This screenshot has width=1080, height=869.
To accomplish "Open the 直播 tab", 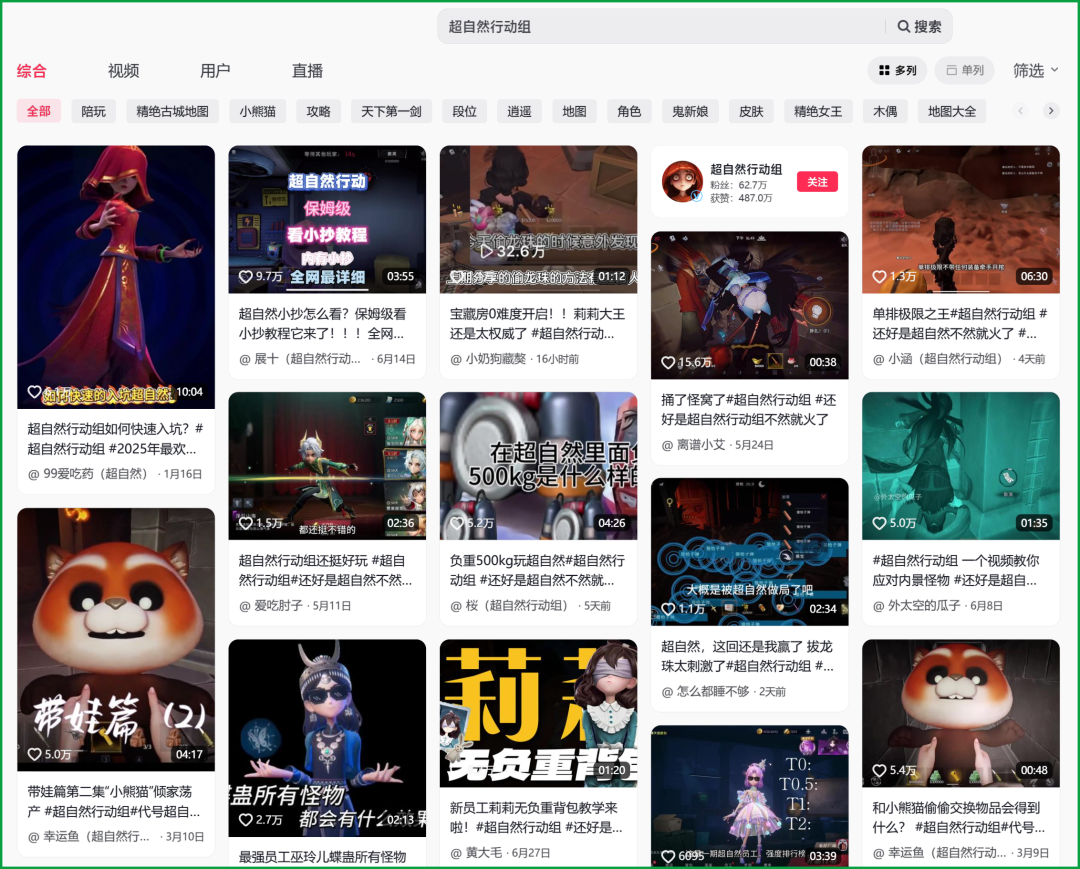I will (307, 70).
